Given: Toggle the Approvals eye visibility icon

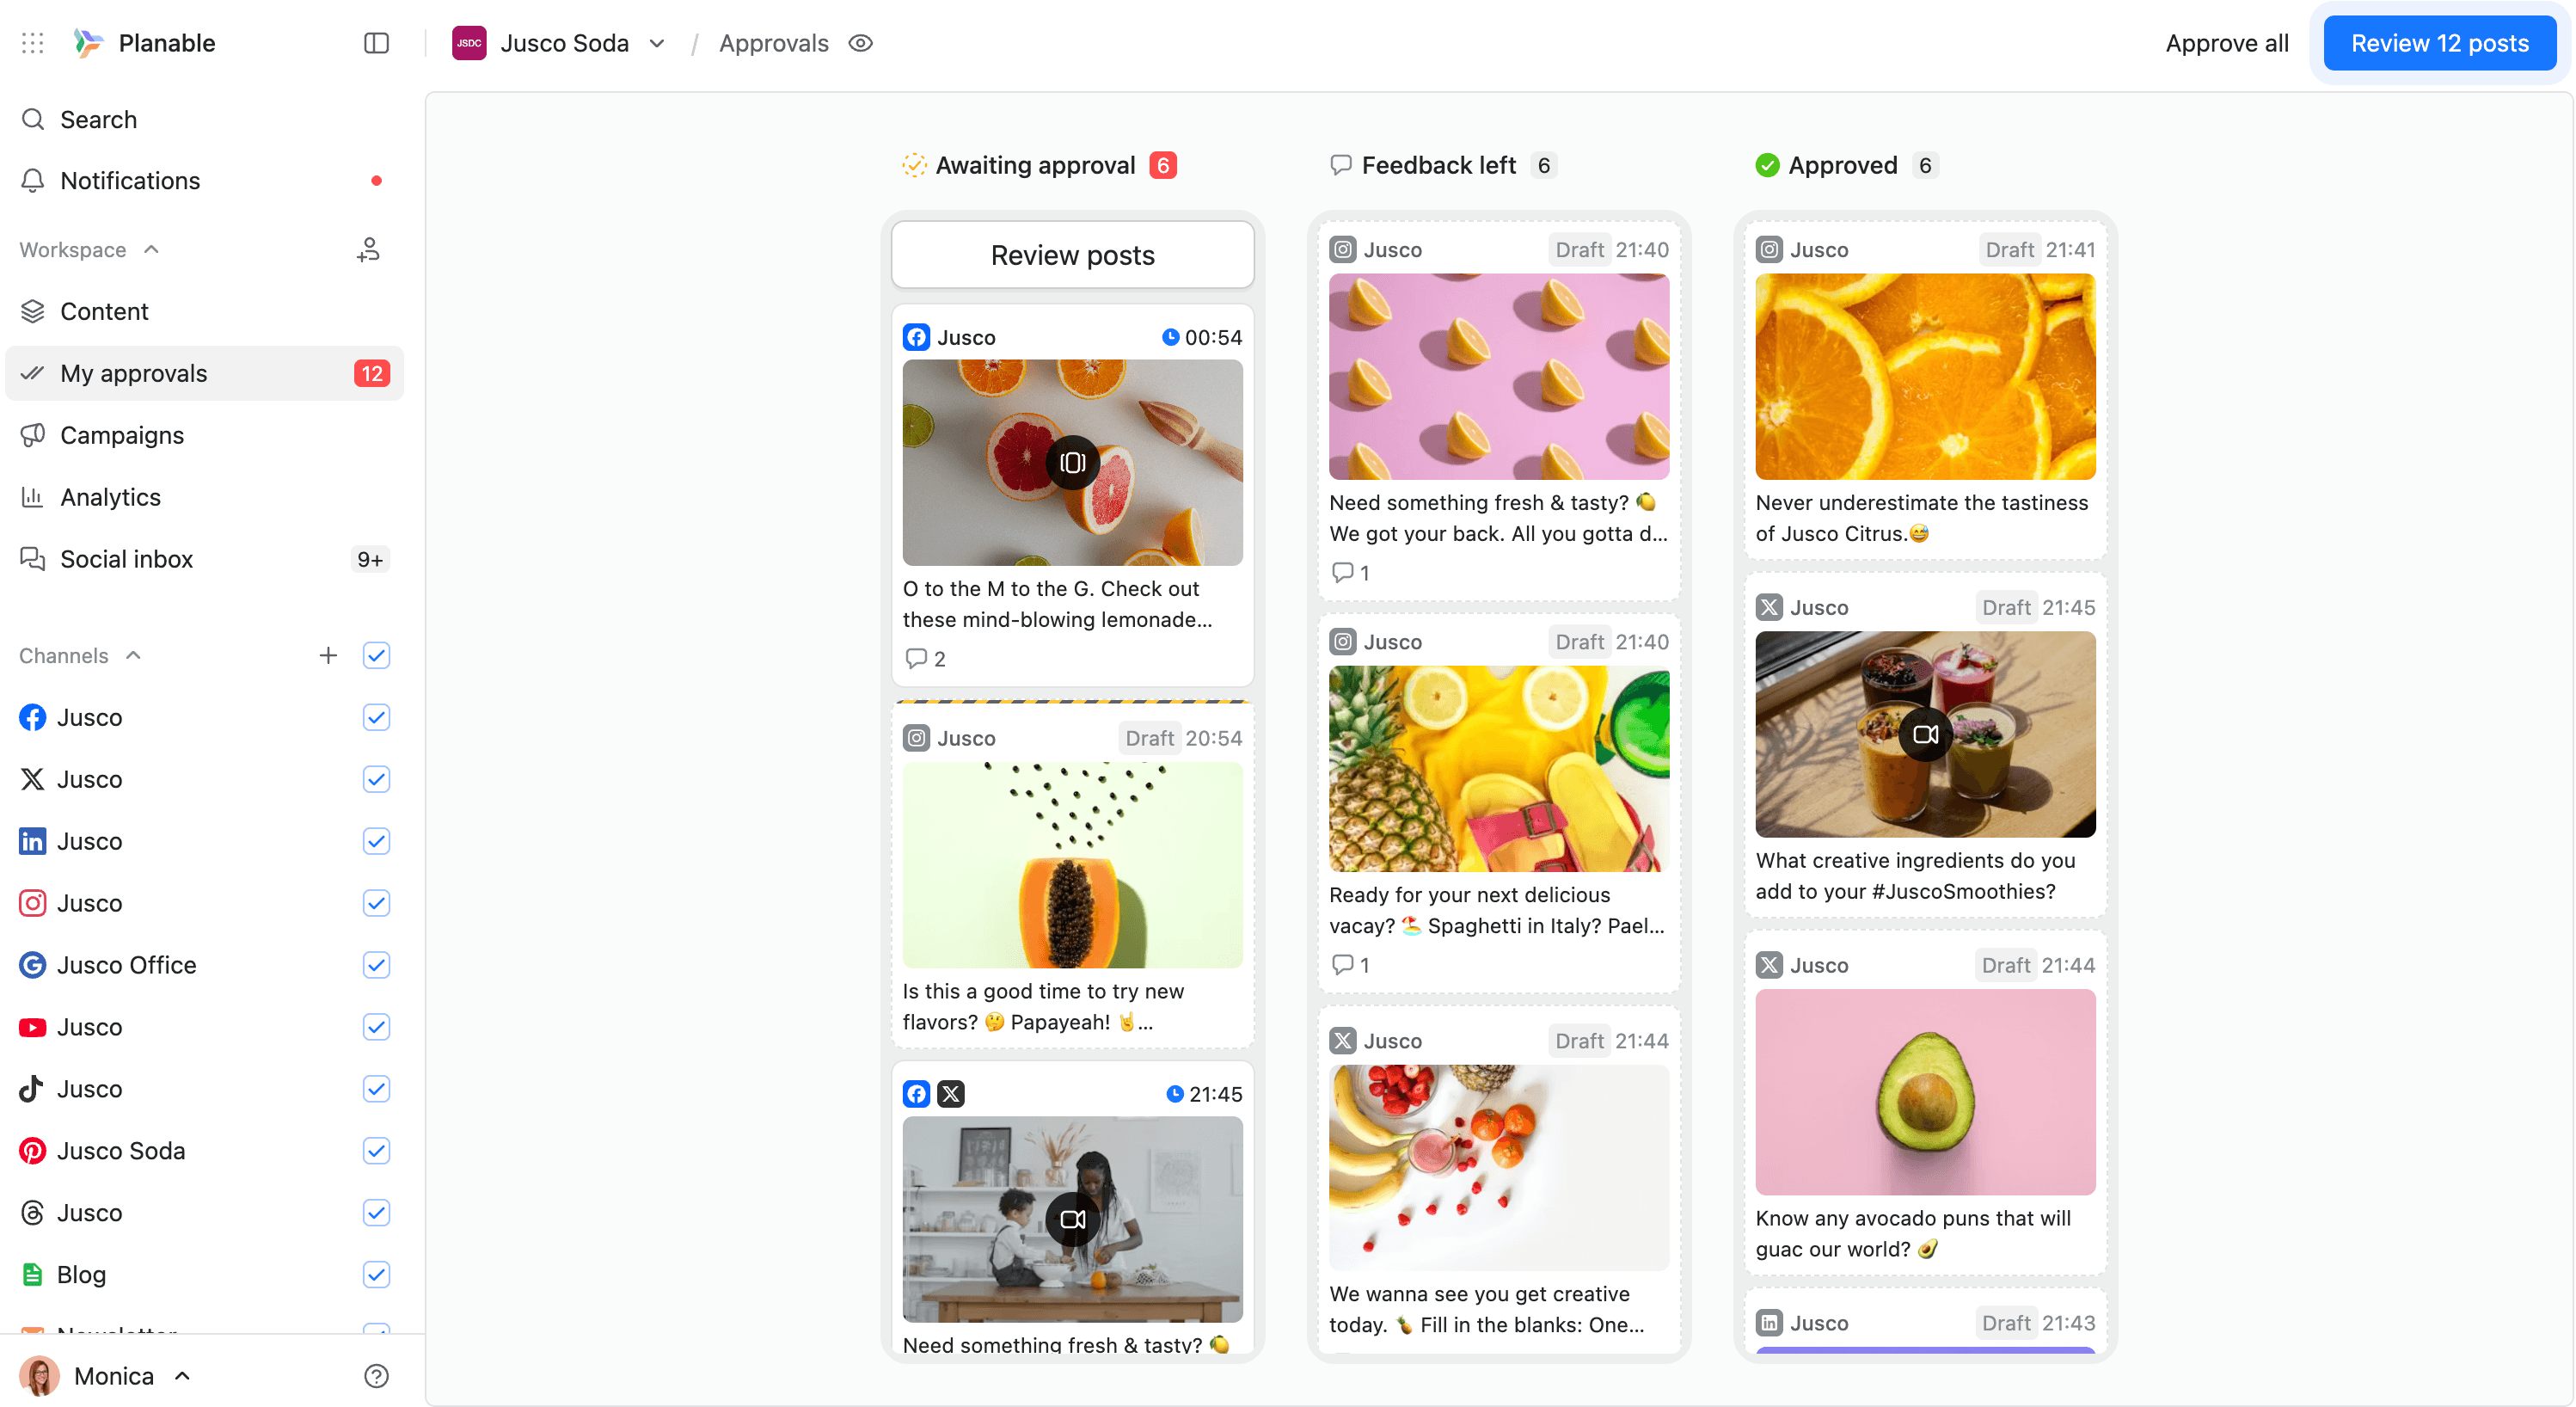Looking at the screenshot, I should 861,43.
